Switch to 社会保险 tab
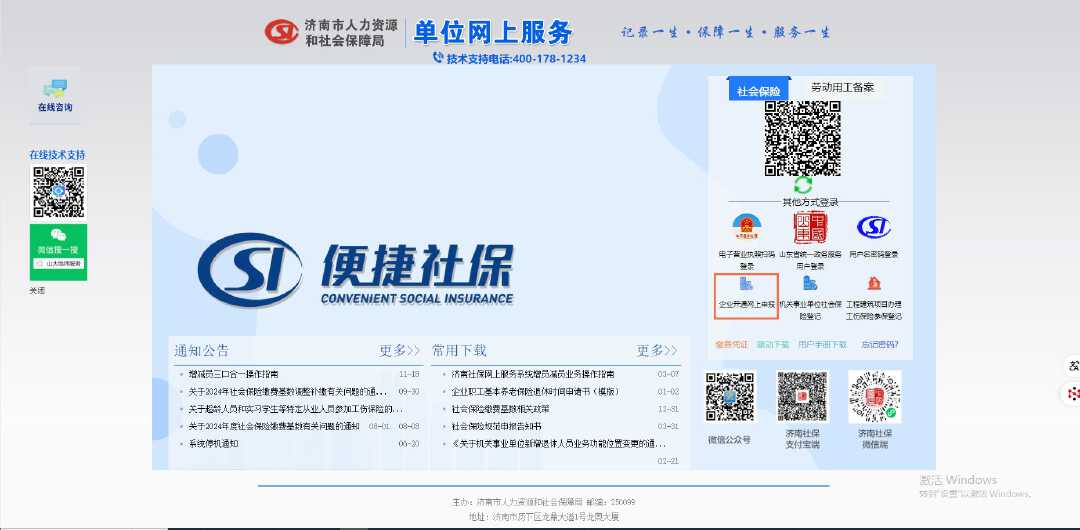The image size is (1080, 530). click(x=759, y=91)
